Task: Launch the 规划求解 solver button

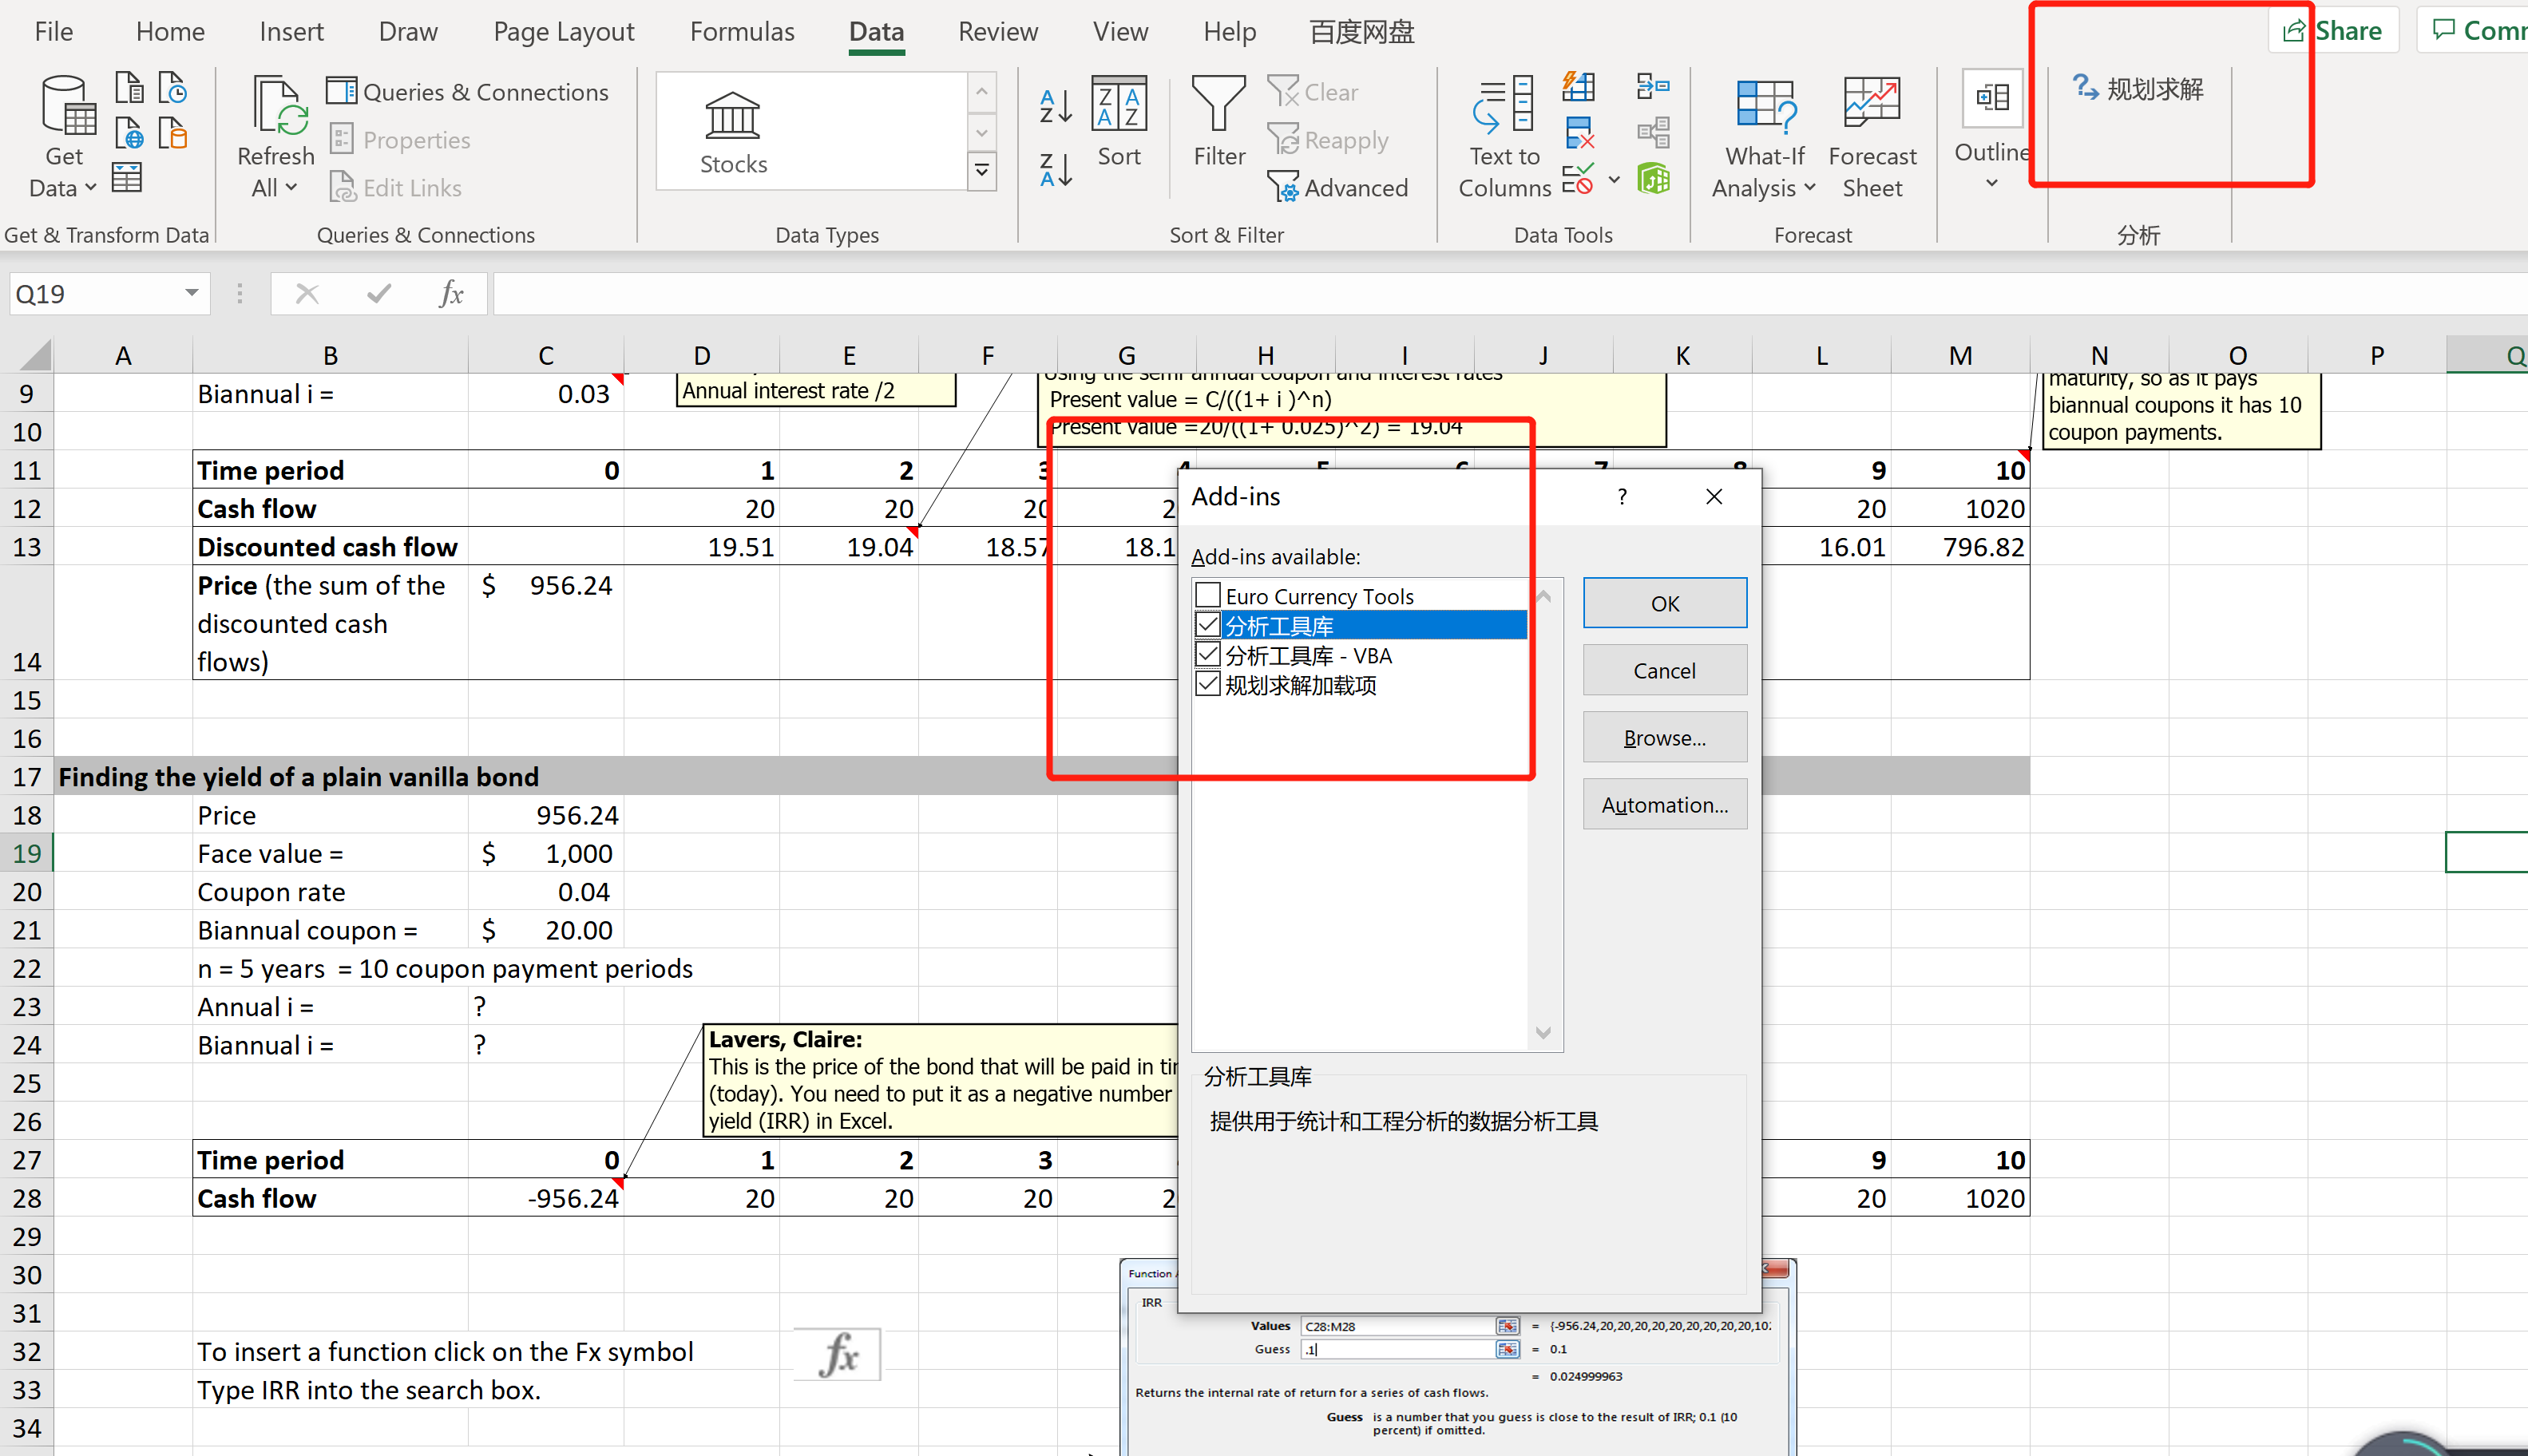Action: pos(2138,89)
